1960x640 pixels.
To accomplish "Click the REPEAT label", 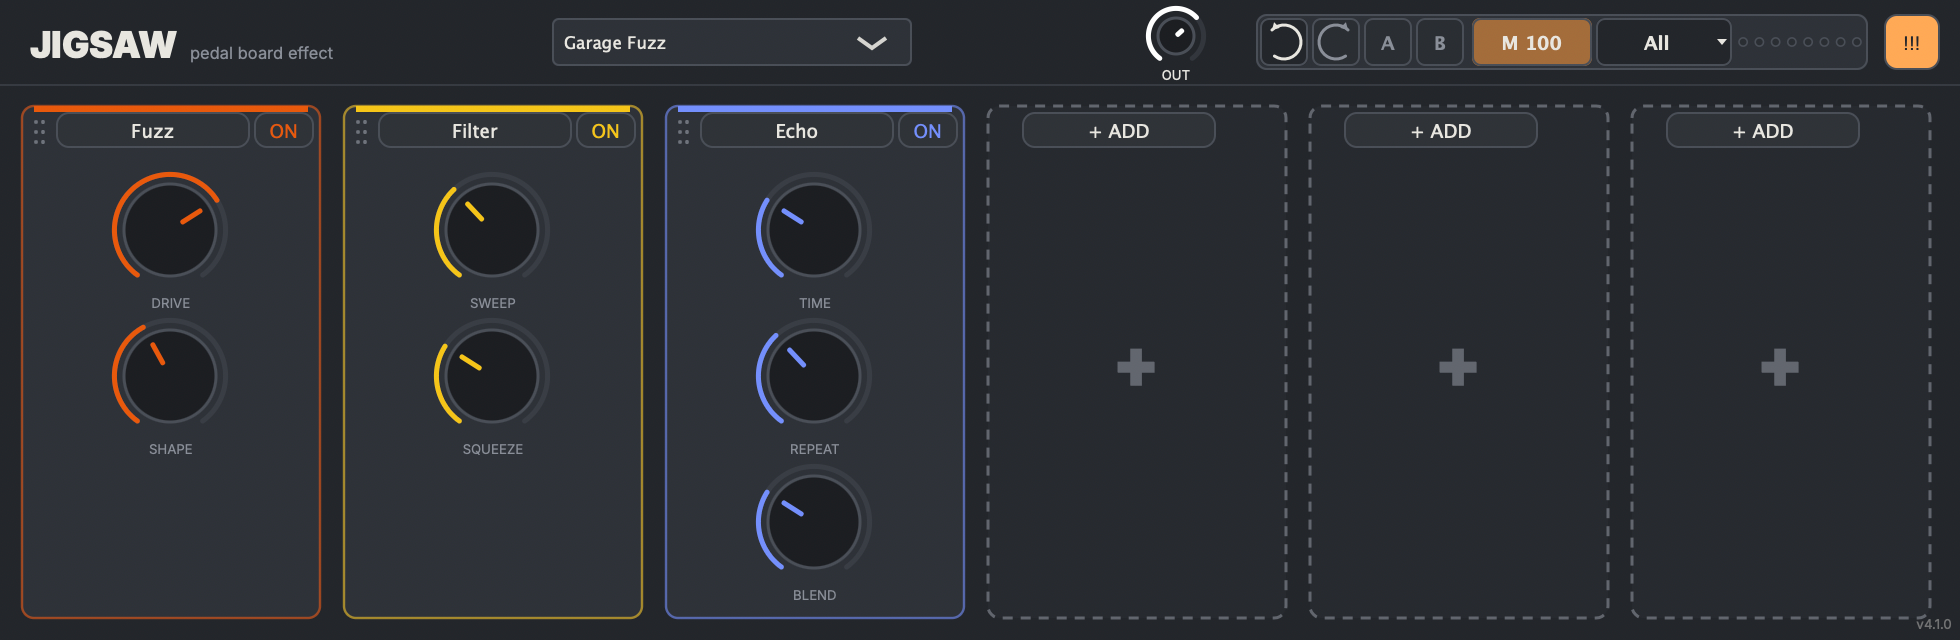I will [x=814, y=449].
